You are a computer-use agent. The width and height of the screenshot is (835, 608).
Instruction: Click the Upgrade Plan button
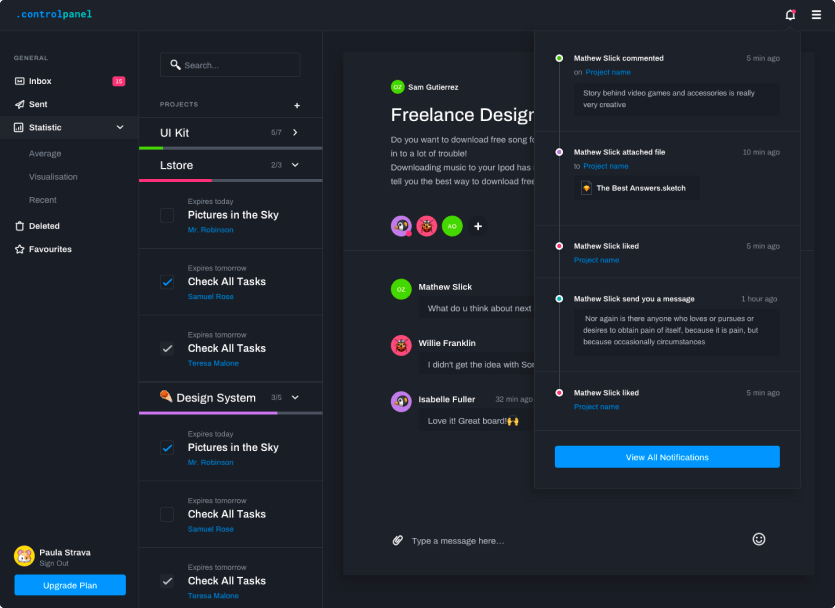tap(70, 585)
